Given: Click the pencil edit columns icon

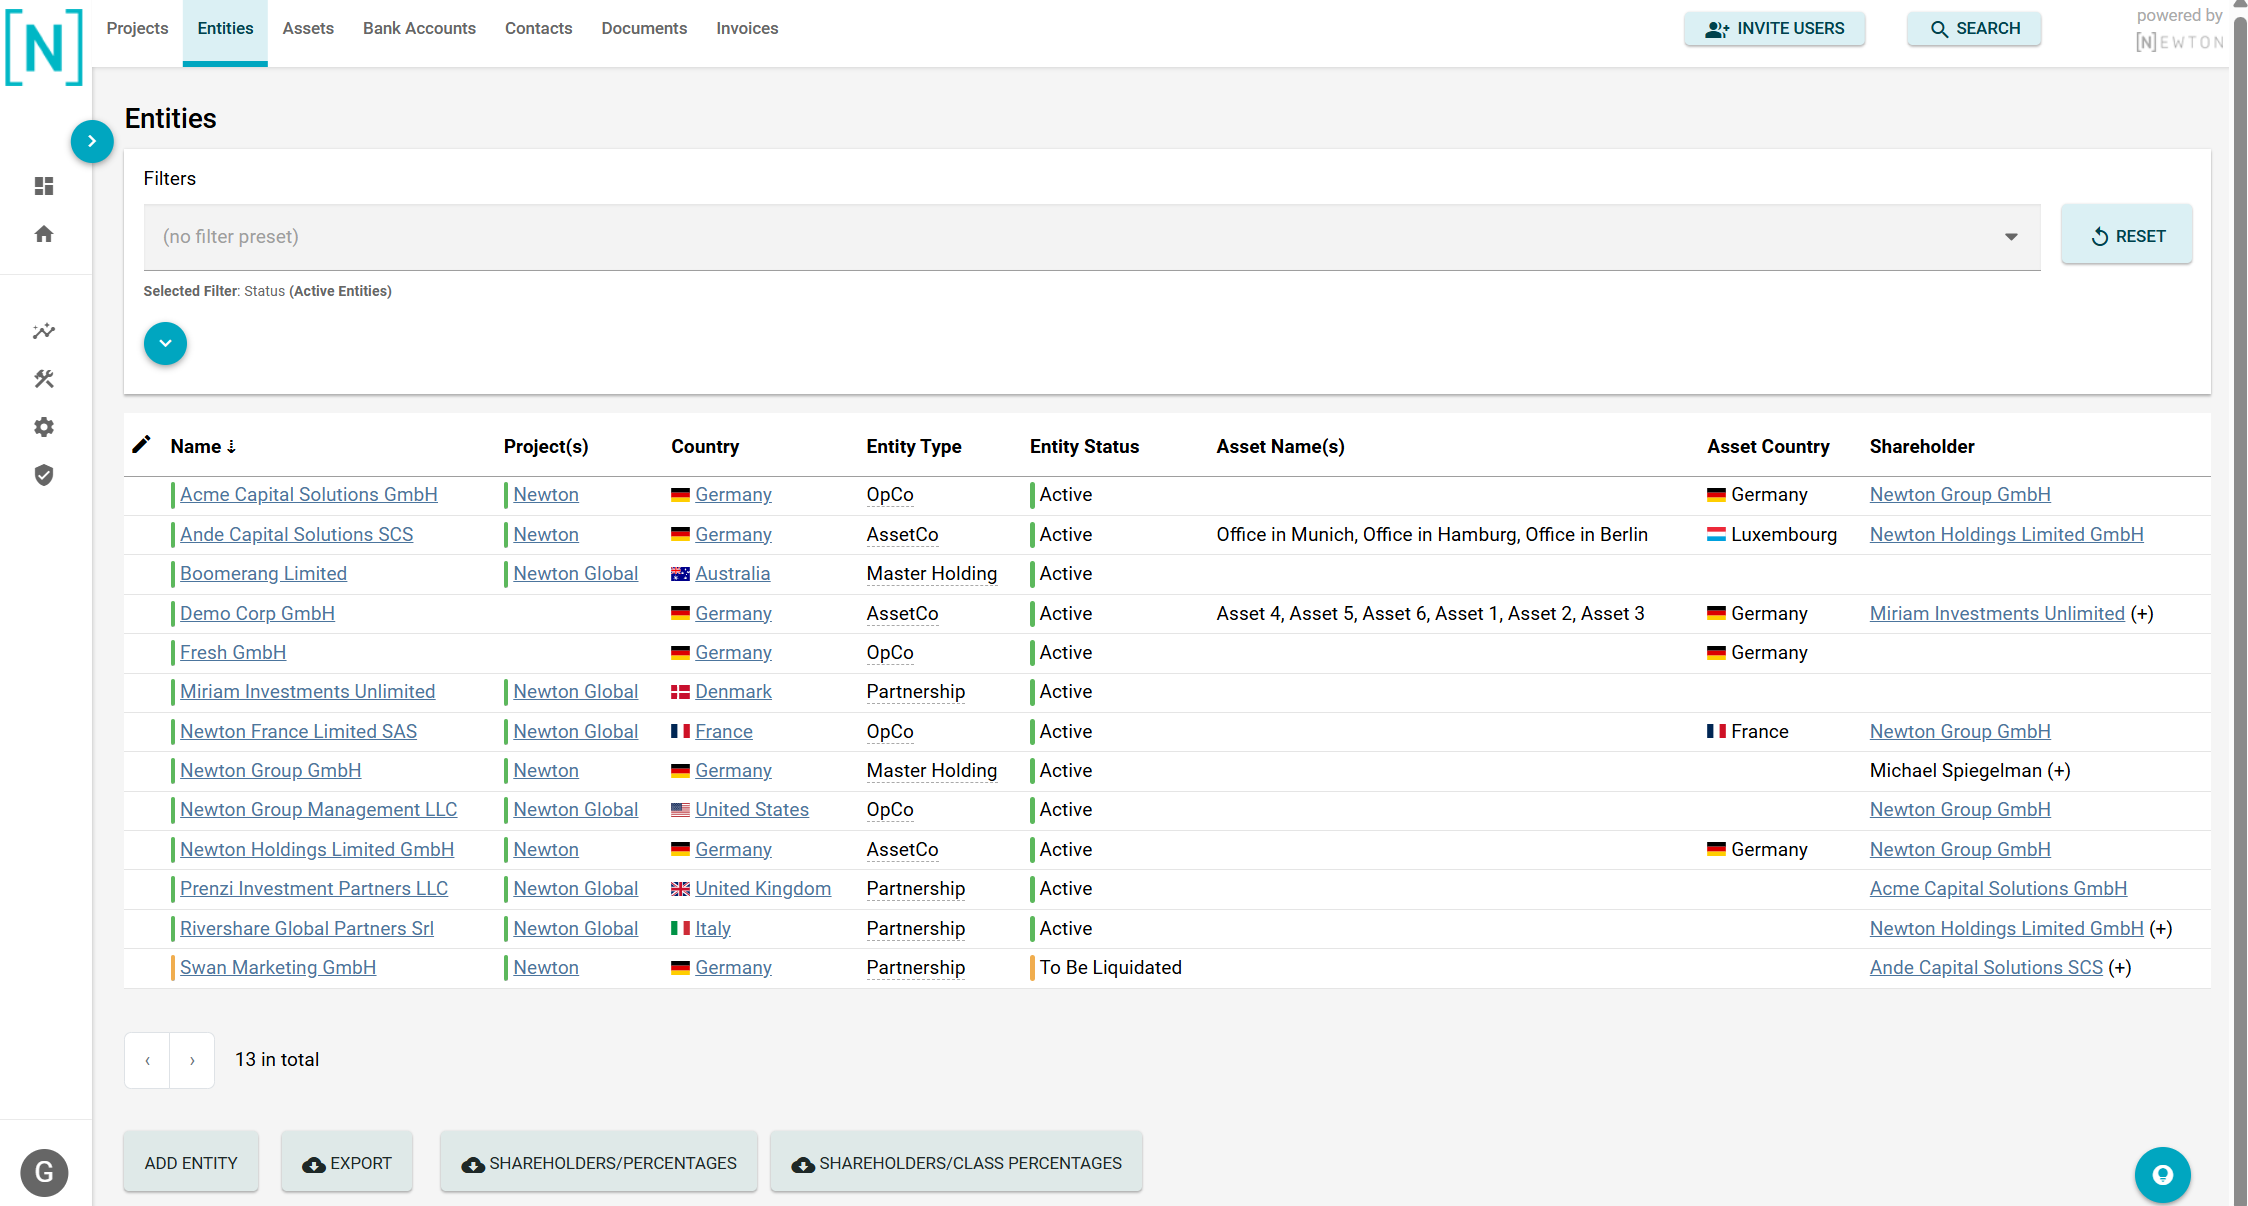Looking at the screenshot, I should (142, 444).
